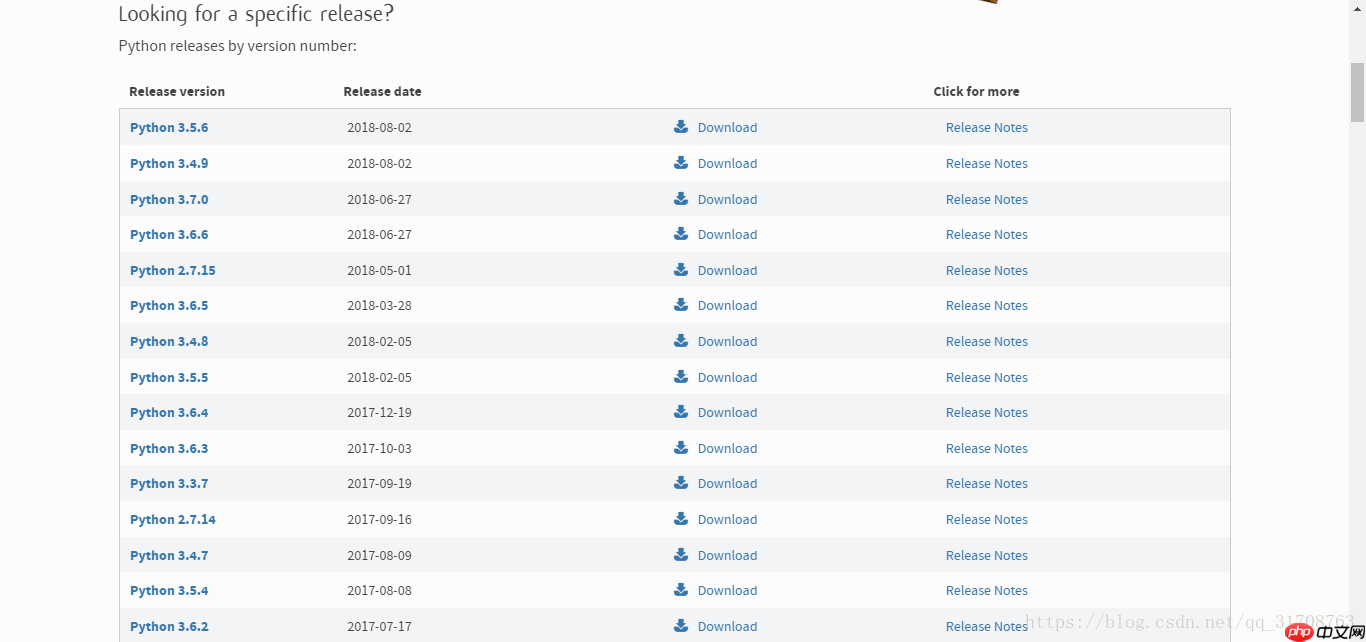View Release Notes for Python 2.7.15

pos(986,271)
